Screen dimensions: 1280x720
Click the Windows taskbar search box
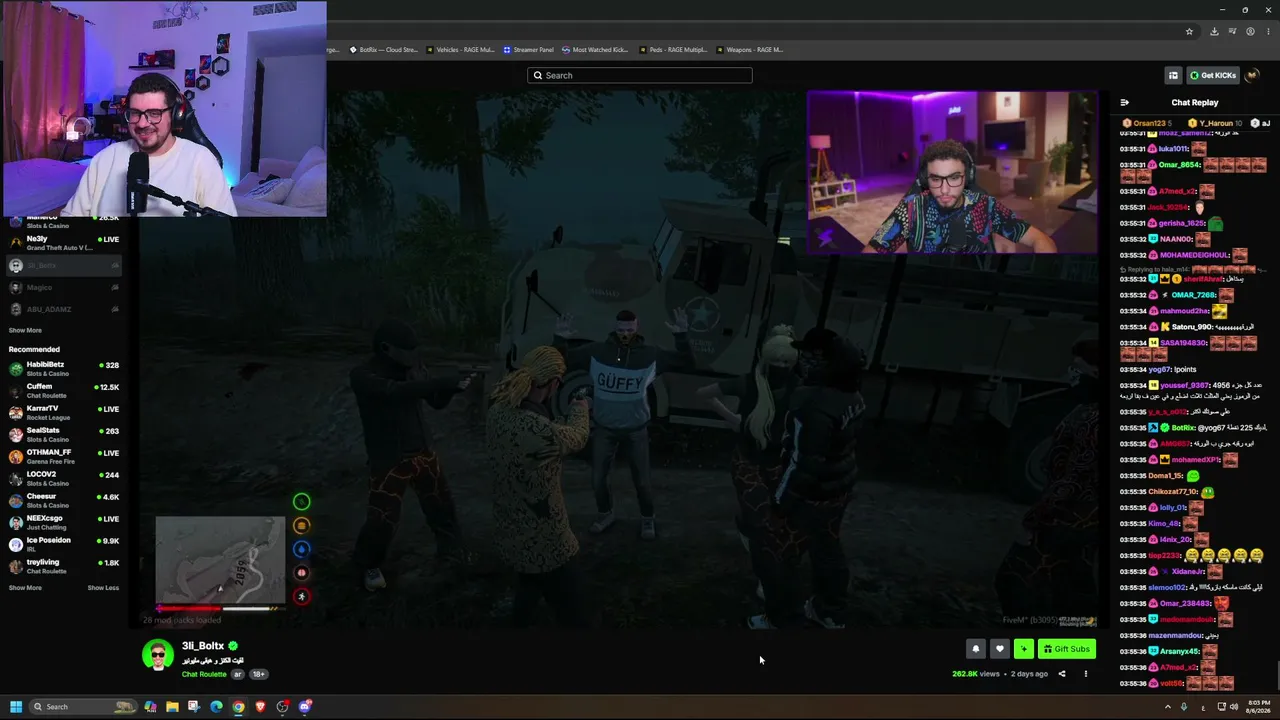(83, 707)
